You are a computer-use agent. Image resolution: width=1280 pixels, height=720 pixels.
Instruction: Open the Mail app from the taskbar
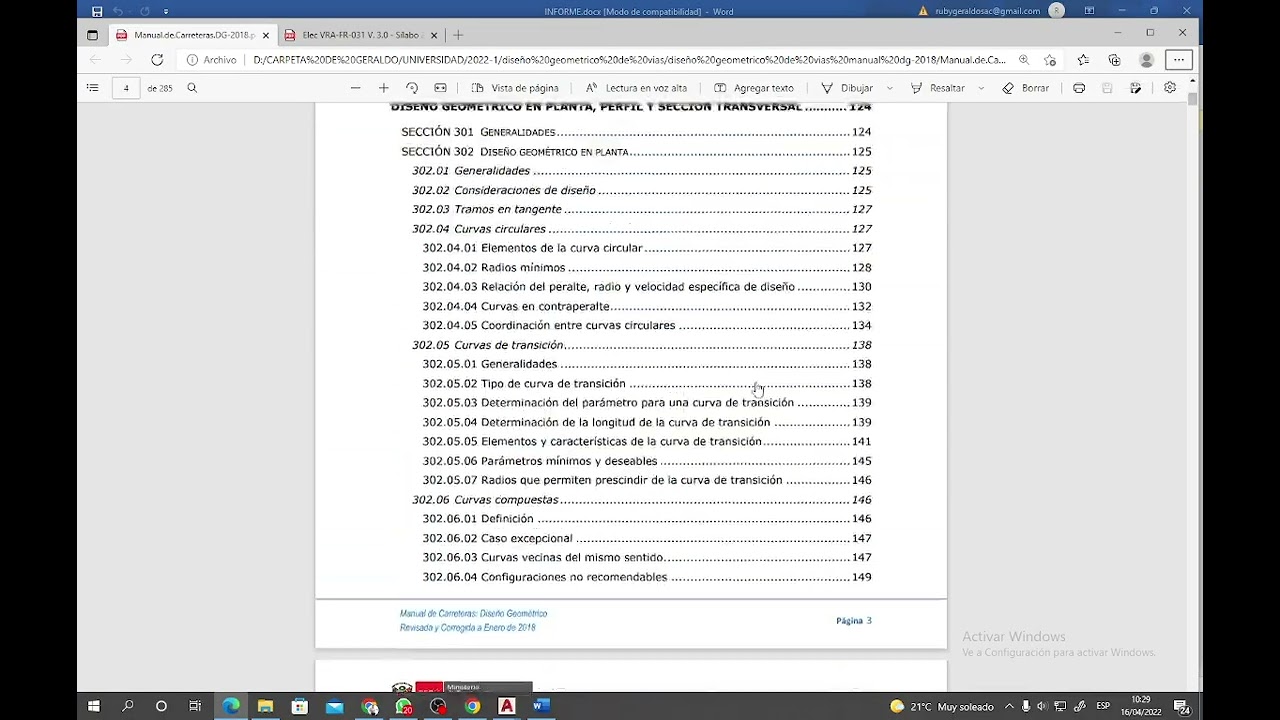click(334, 706)
